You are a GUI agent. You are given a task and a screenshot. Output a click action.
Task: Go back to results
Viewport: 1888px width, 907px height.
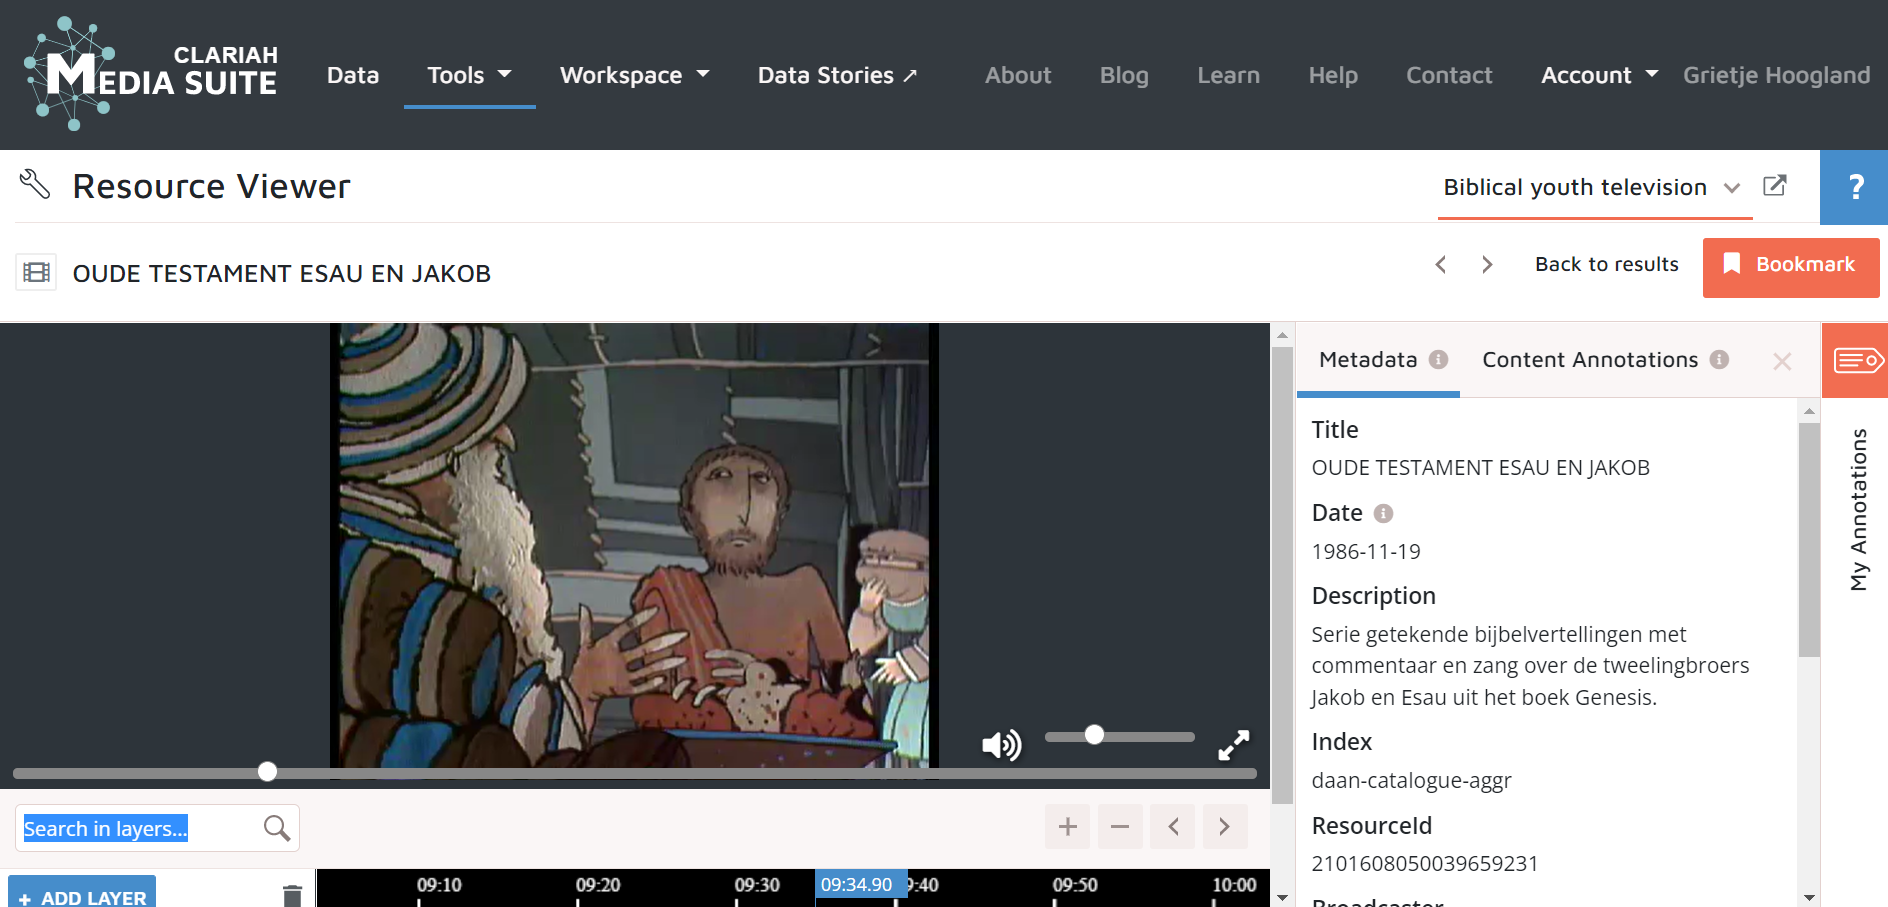click(1606, 264)
